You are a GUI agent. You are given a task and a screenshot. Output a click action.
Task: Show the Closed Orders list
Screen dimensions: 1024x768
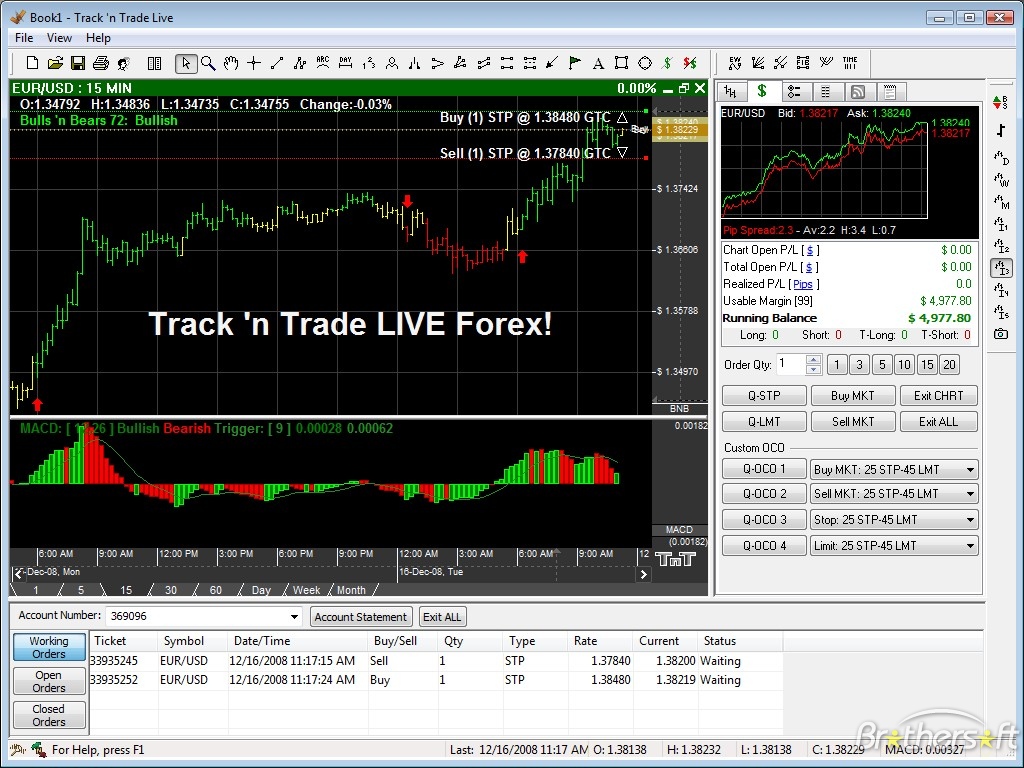[x=49, y=715]
